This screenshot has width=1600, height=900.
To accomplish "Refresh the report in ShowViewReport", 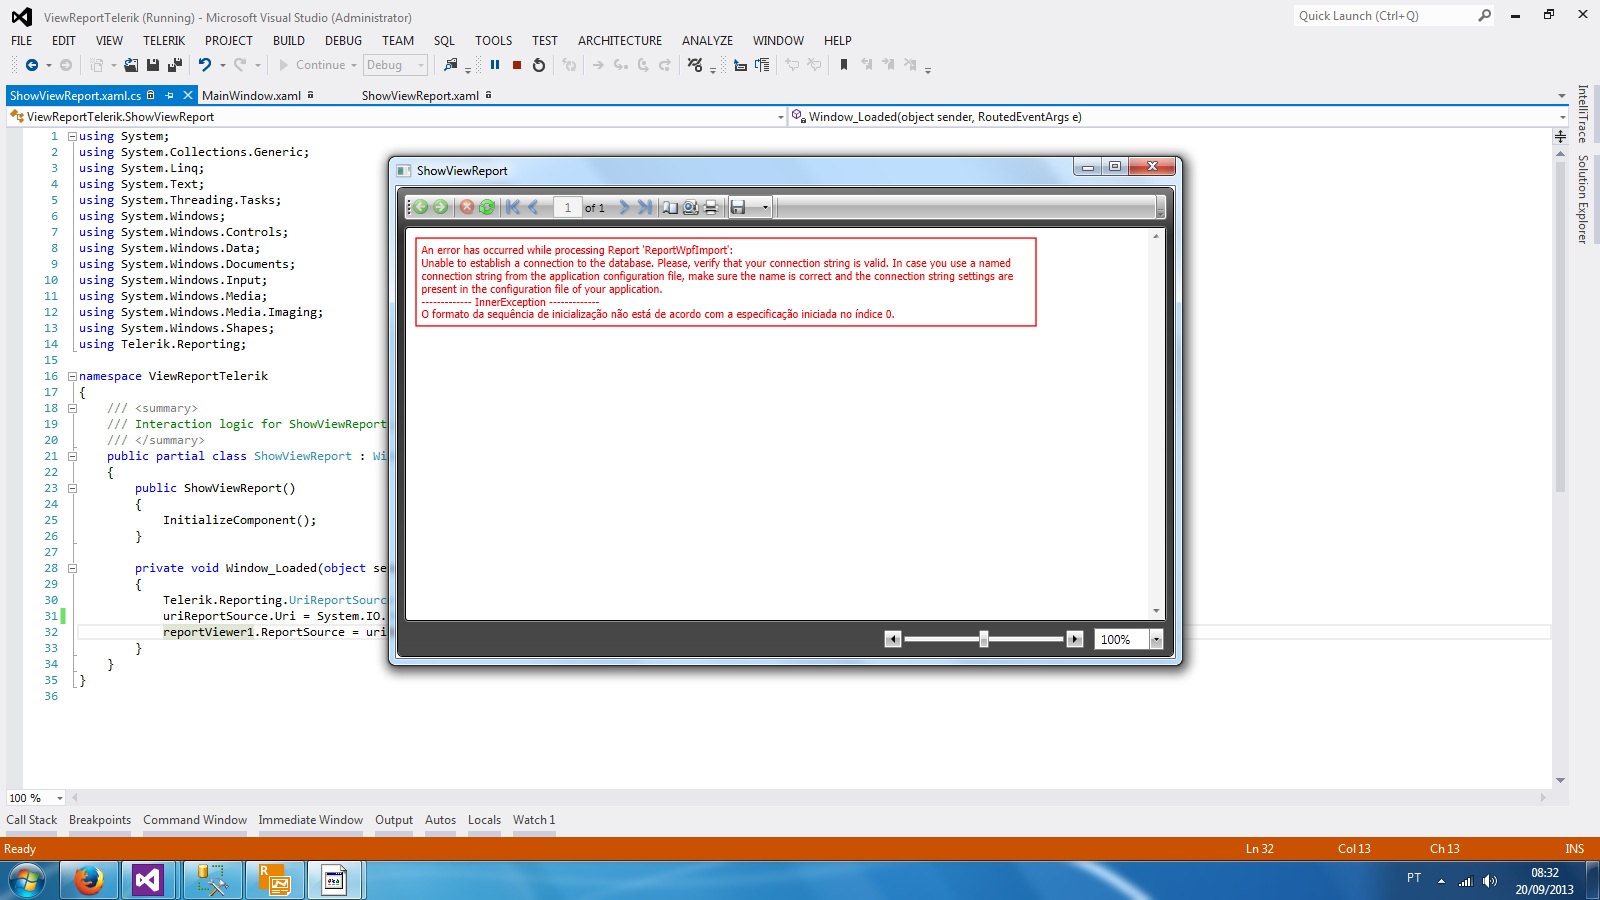I will (x=487, y=207).
